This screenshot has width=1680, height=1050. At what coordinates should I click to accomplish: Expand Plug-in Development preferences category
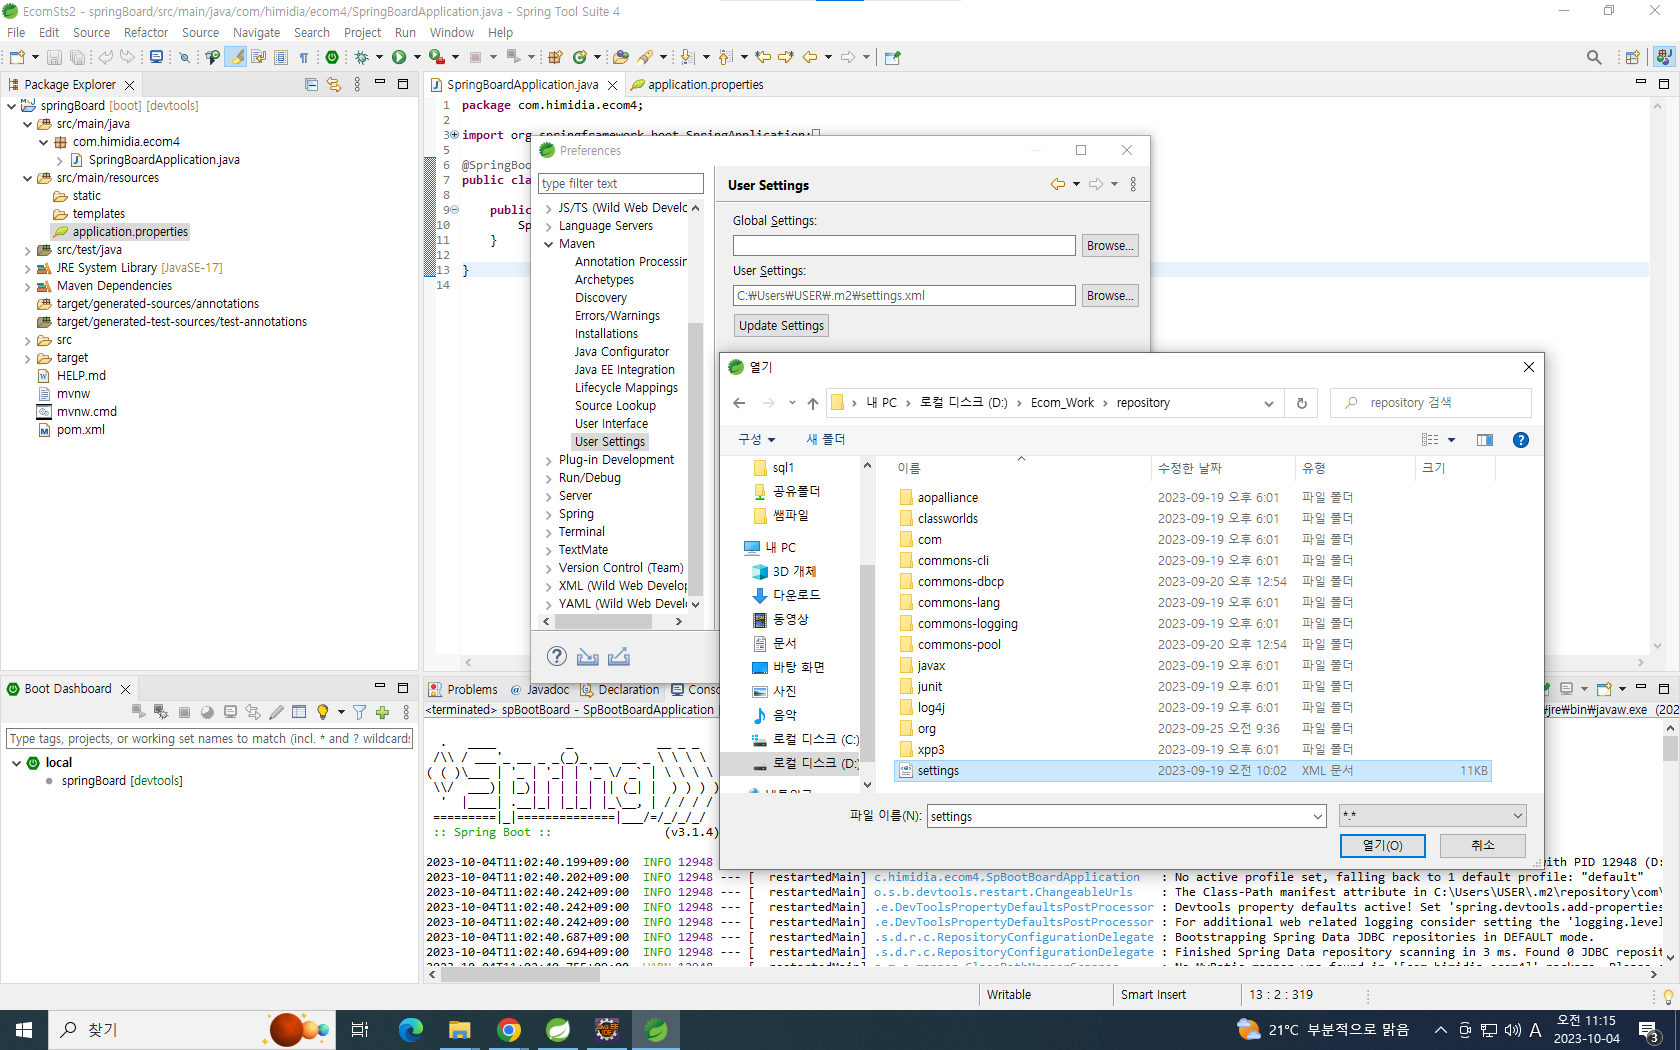tap(549, 460)
